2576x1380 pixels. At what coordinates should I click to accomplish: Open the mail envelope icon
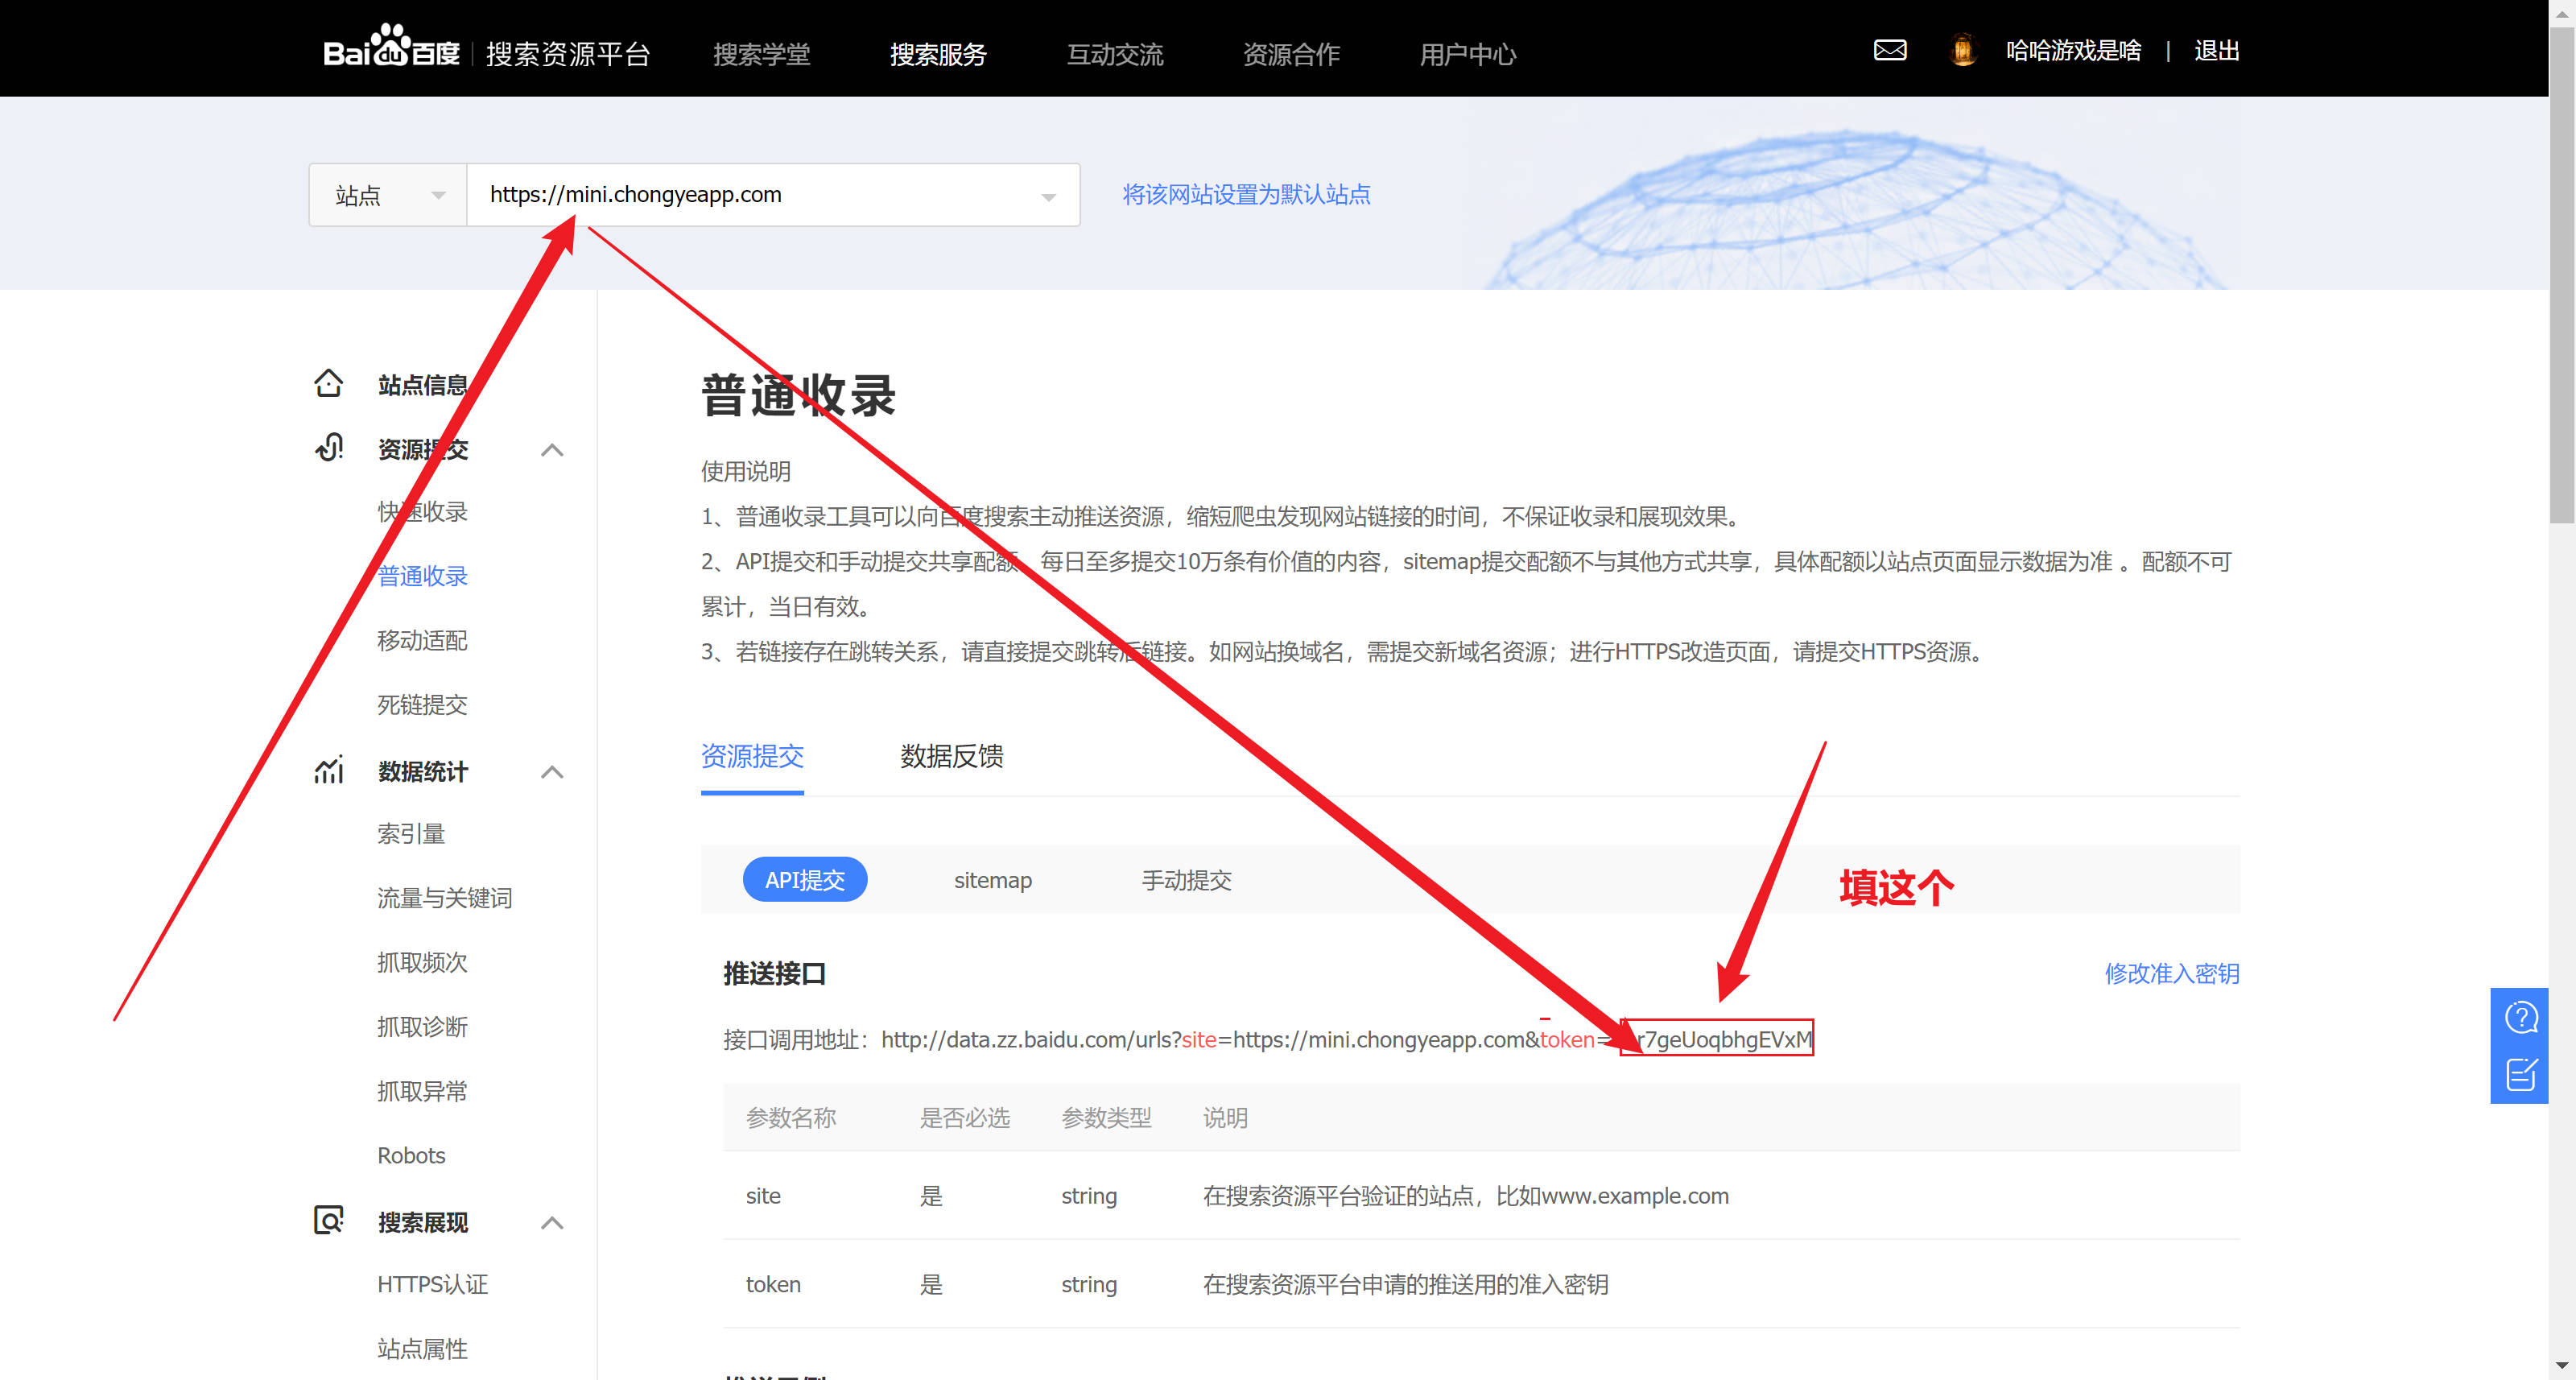[1889, 50]
